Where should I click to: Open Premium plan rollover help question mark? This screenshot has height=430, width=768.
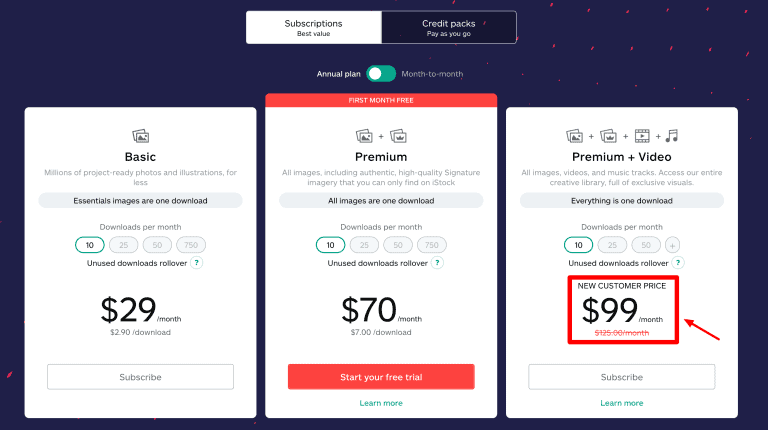[437, 263]
